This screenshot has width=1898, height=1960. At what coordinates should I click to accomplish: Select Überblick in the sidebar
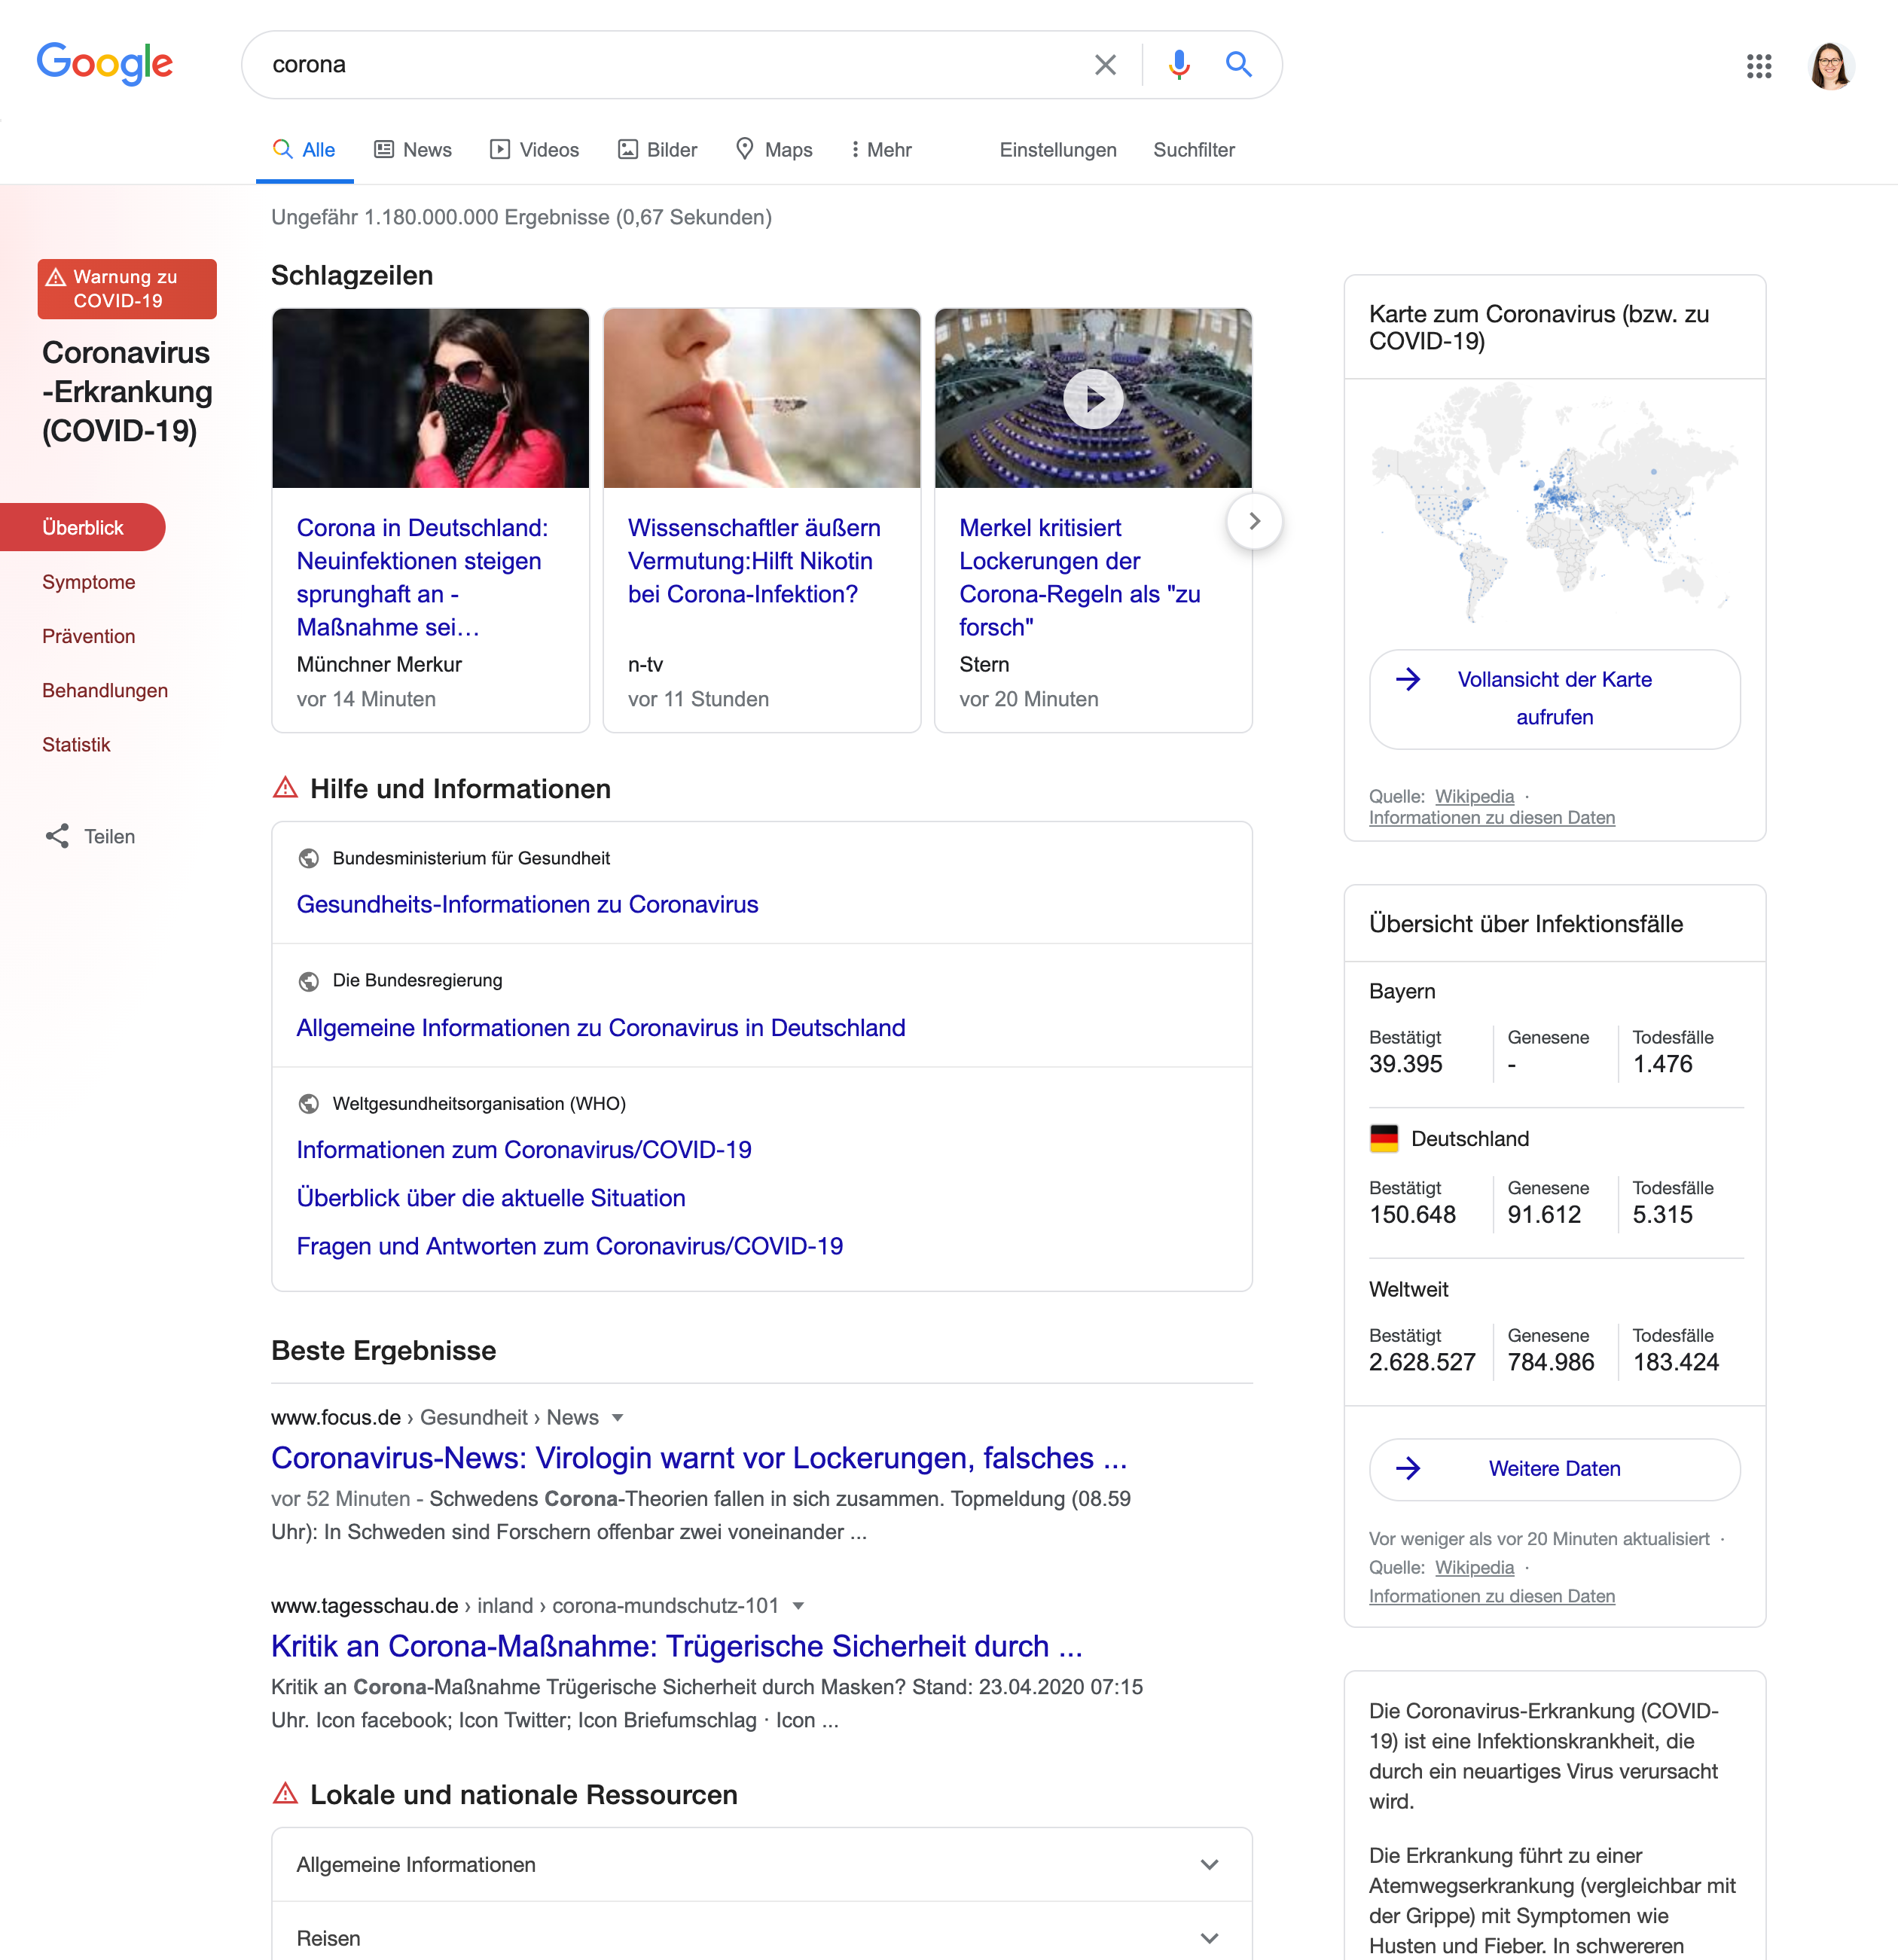coord(83,527)
